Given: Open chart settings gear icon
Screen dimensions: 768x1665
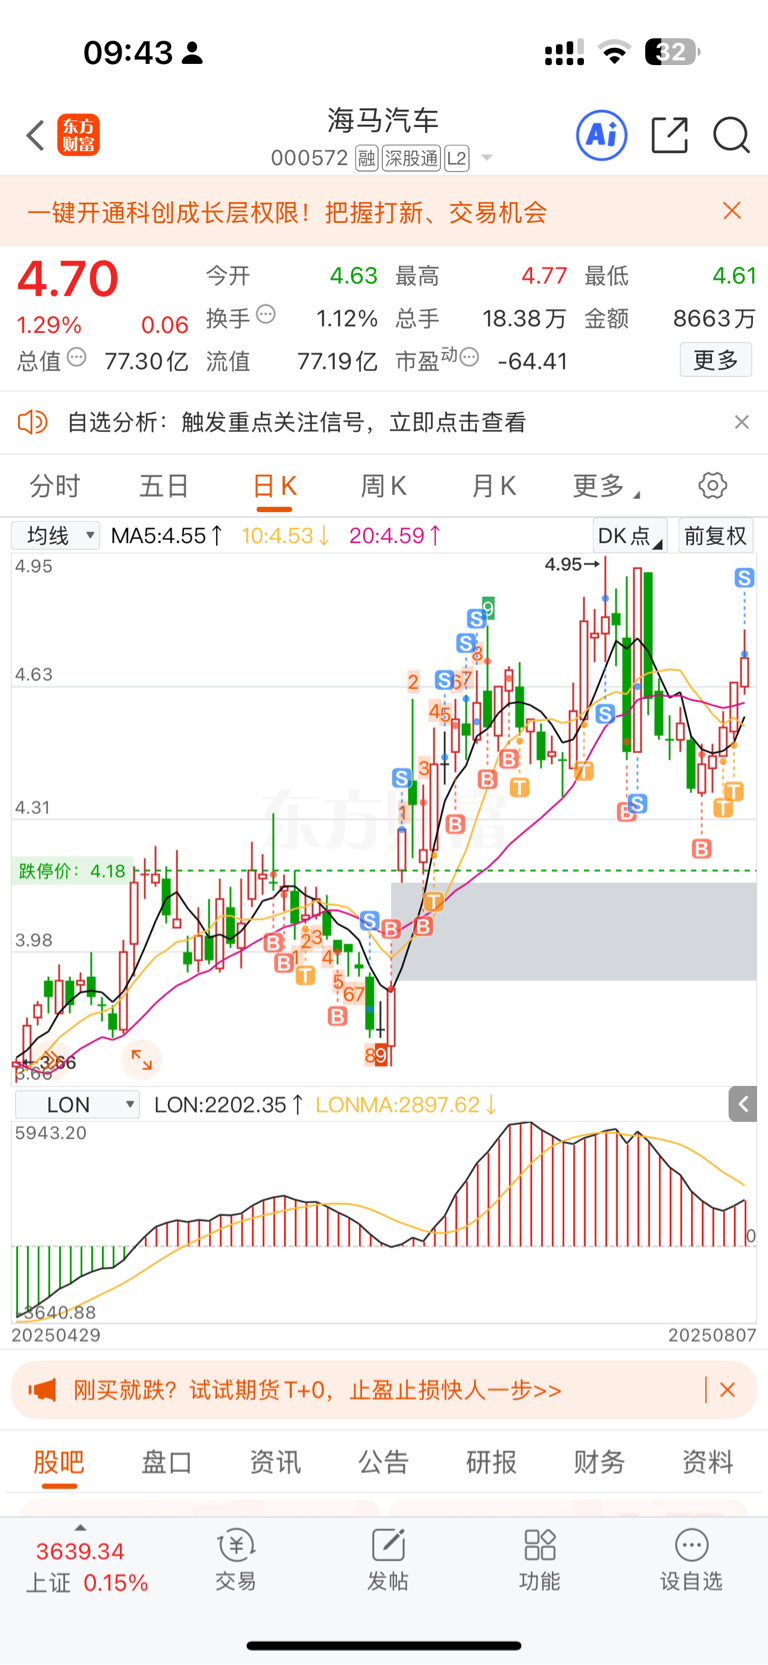Looking at the screenshot, I should pos(713,486).
